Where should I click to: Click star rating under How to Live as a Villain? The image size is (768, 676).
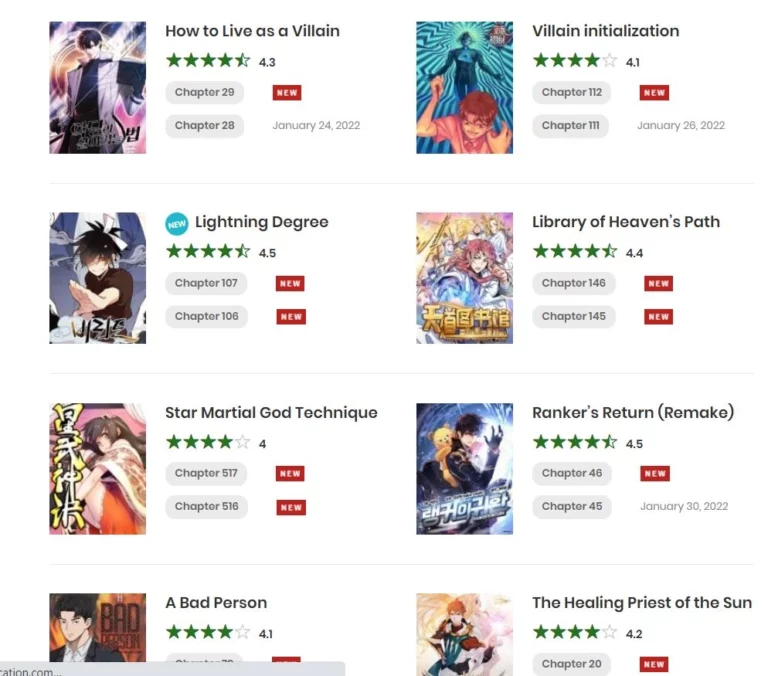click(208, 61)
